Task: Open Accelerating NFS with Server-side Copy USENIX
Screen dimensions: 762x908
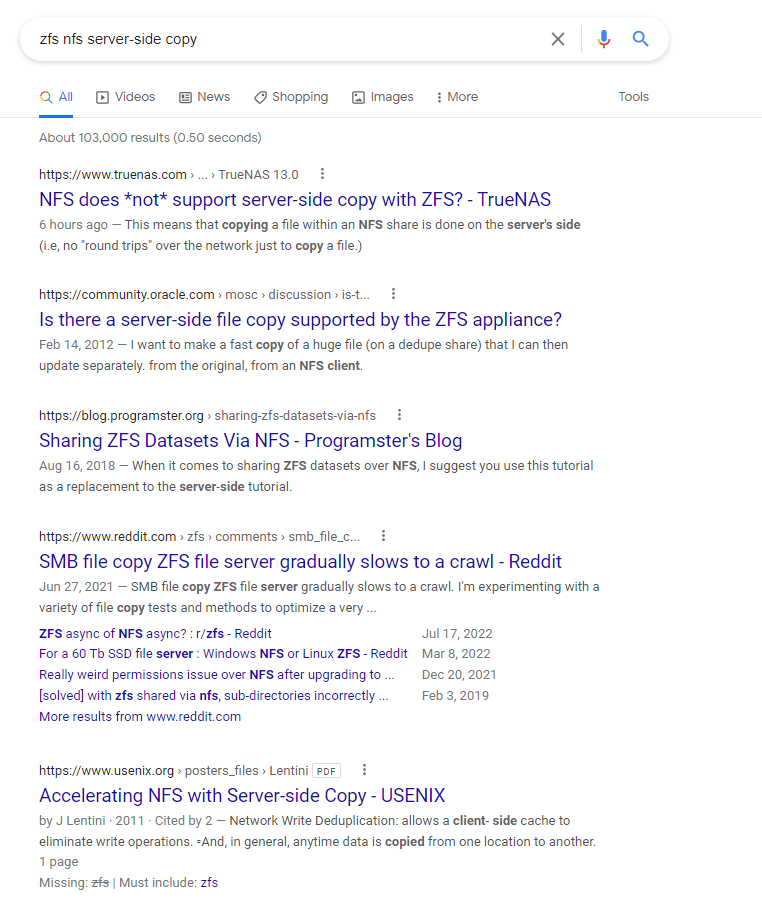Action: point(242,796)
